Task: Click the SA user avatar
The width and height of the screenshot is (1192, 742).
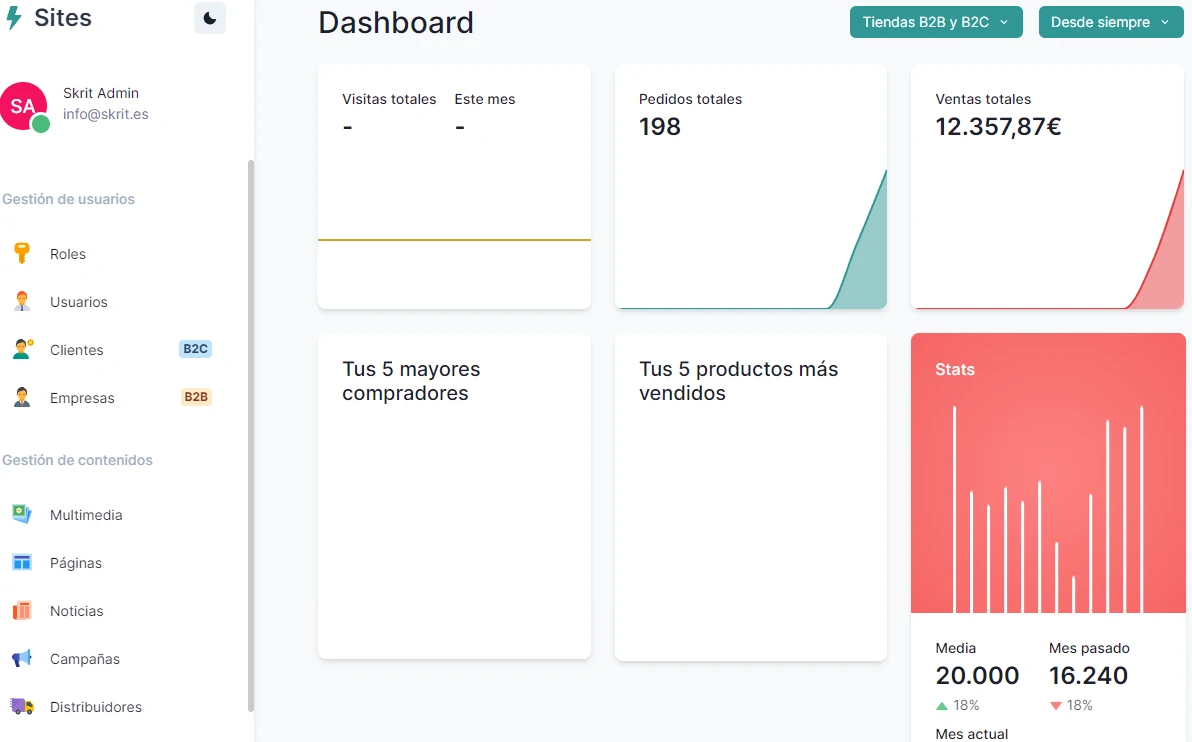Action: (x=23, y=106)
